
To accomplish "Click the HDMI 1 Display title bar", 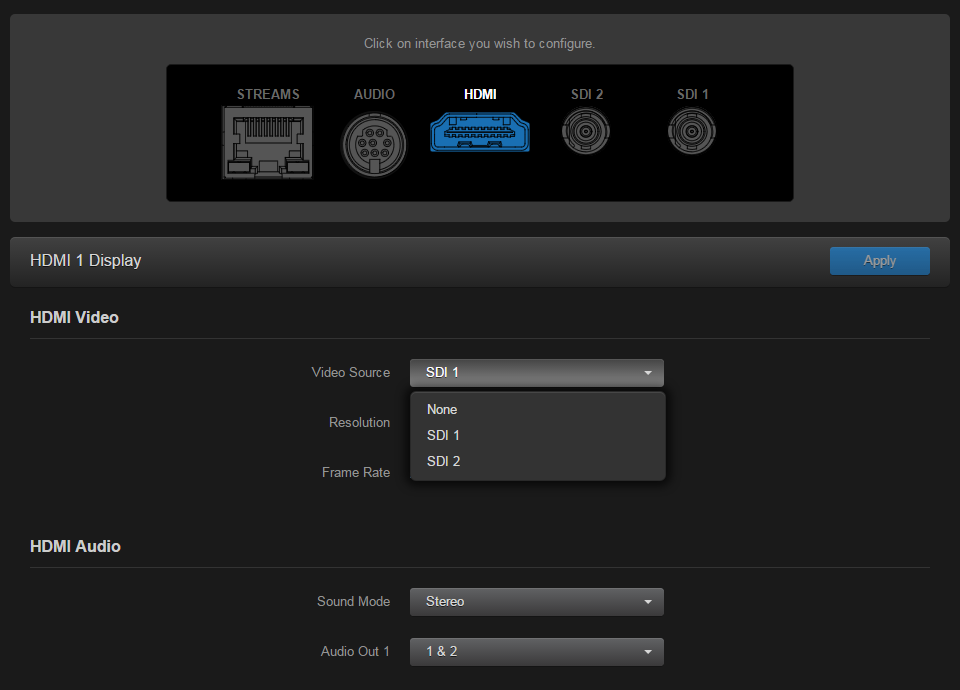I will tap(85, 260).
